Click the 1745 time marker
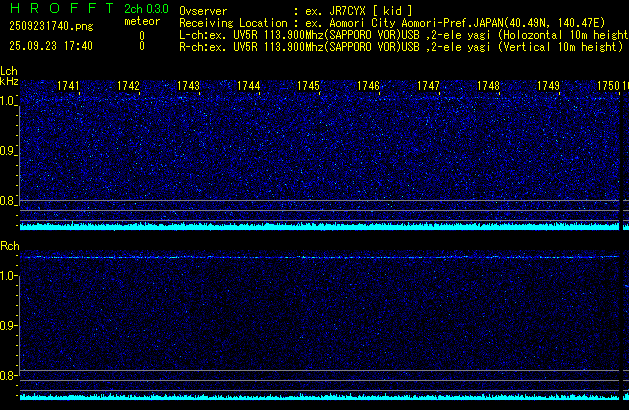 point(308,87)
